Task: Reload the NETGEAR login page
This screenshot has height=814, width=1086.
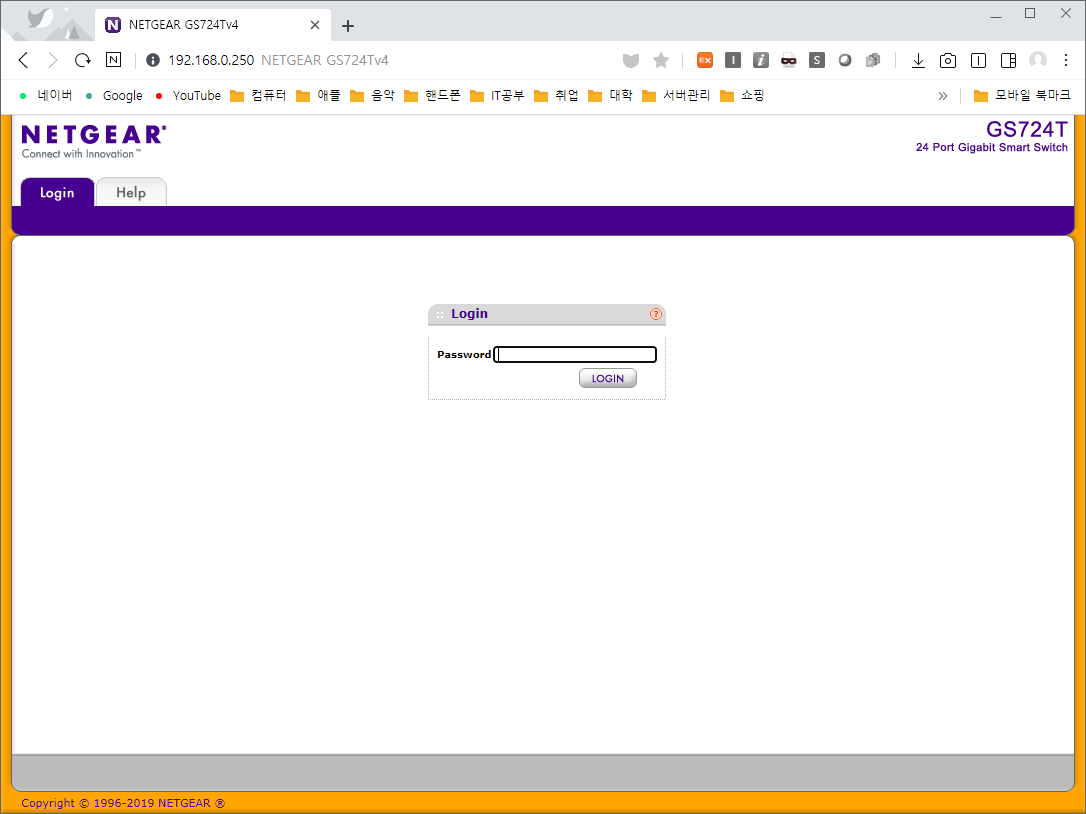Action: tap(82, 60)
